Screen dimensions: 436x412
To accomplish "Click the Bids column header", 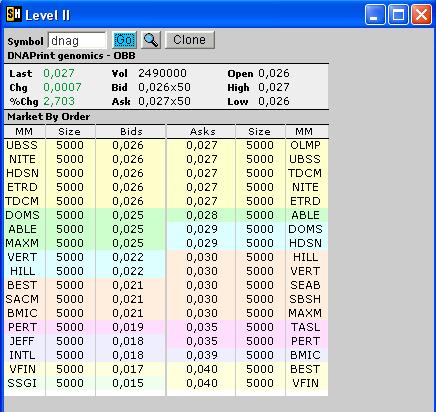I will pyautogui.click(x=131, y=131).
